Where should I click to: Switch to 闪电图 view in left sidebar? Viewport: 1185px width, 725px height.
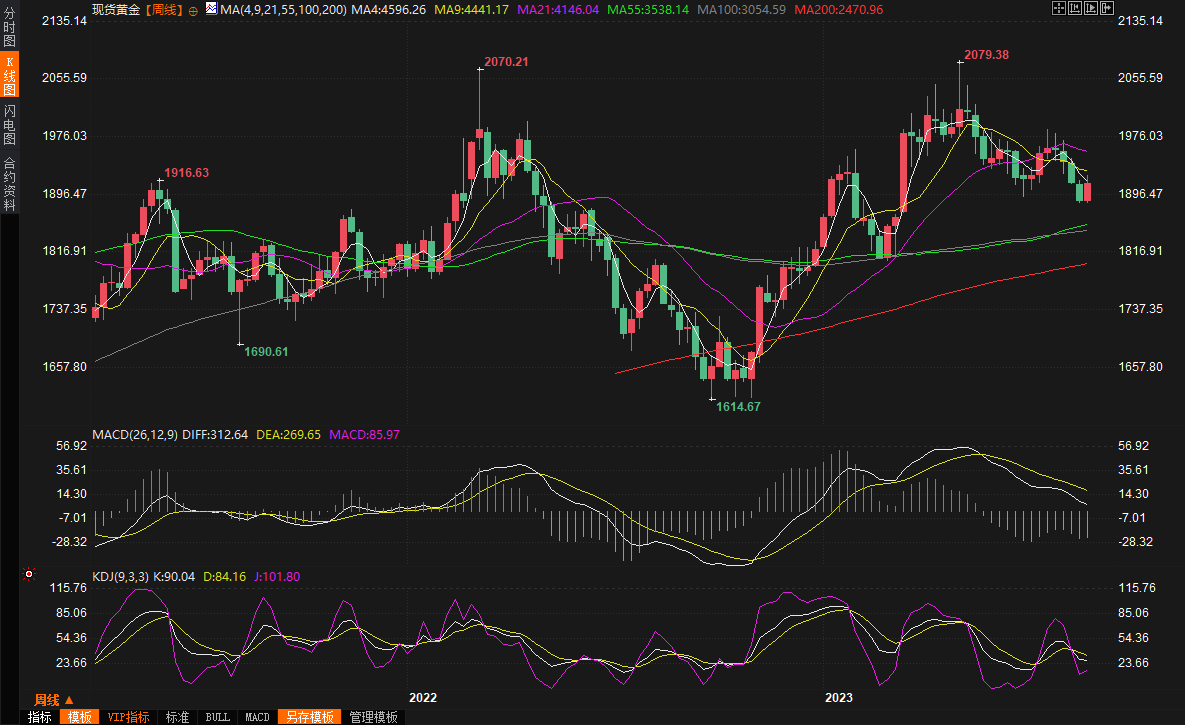(9, 124)
